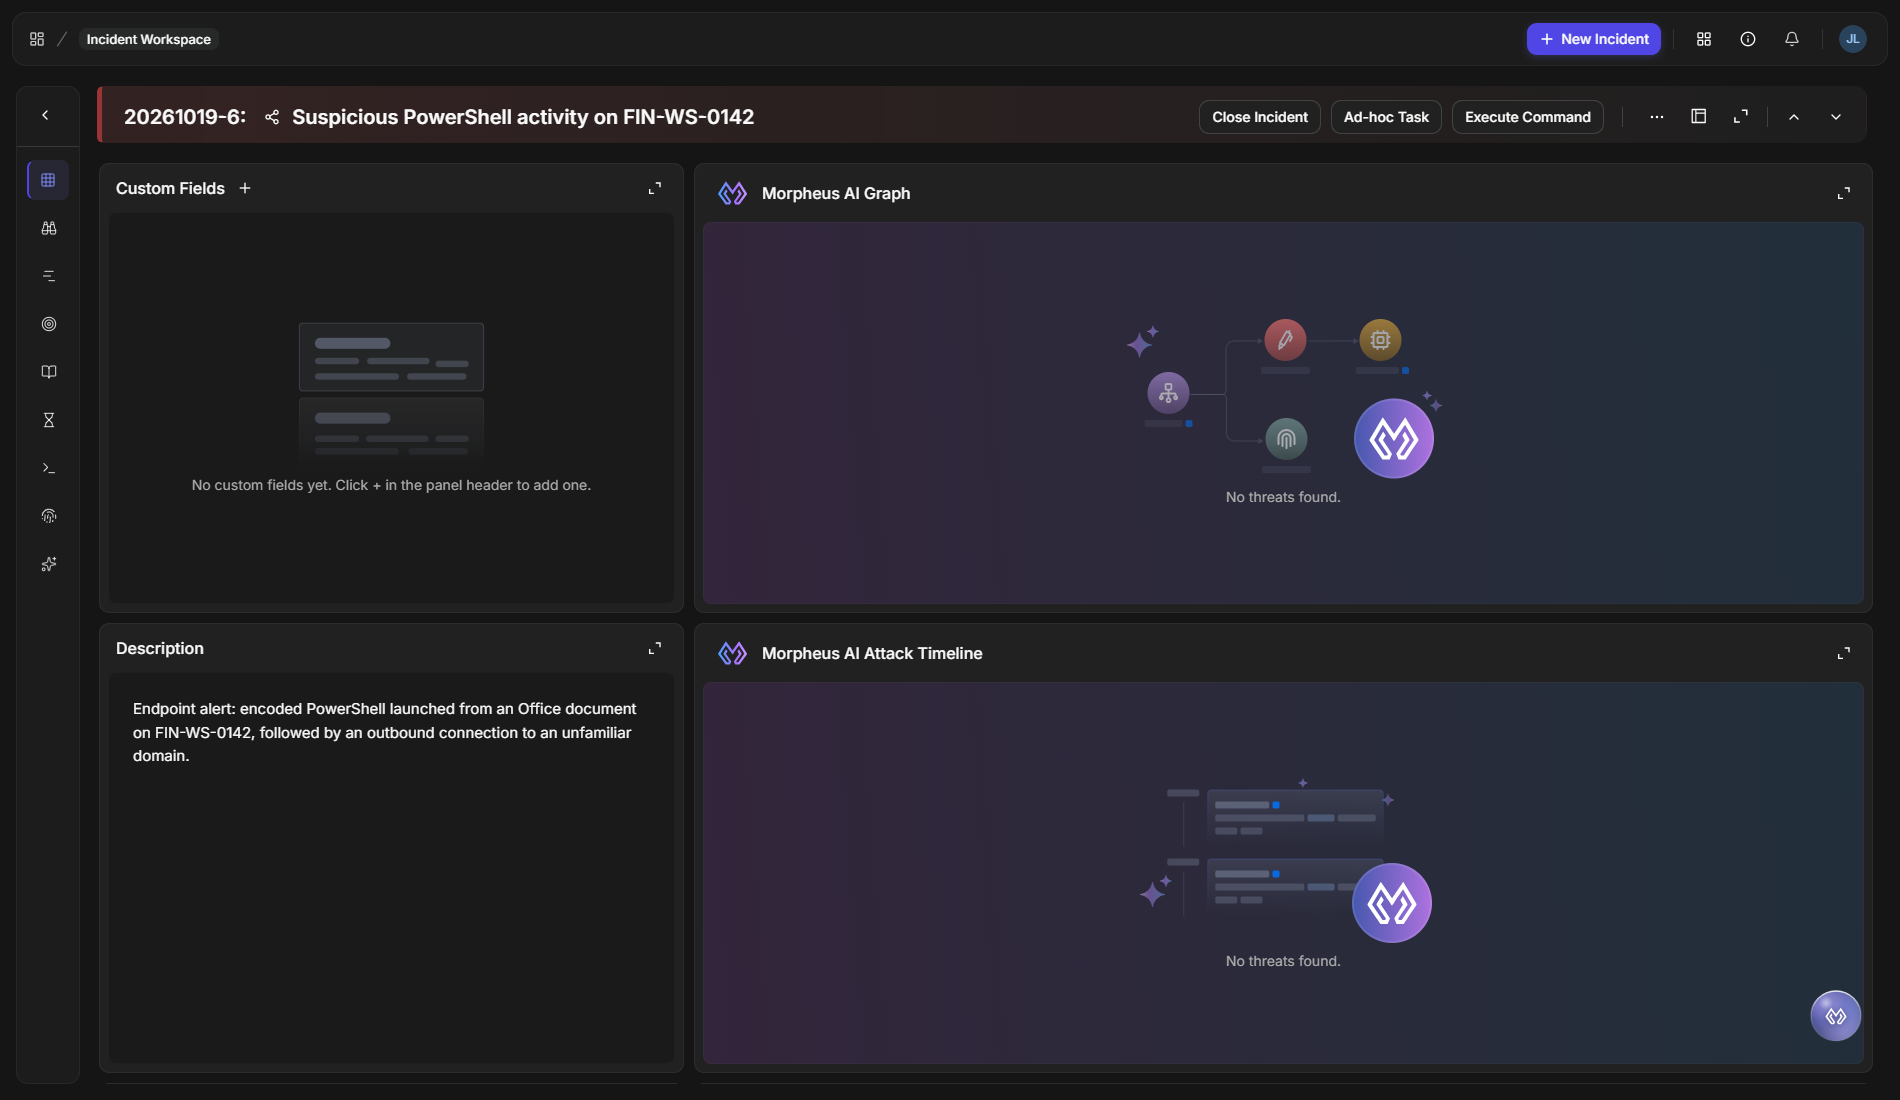
Task: Expand the incident view to fullscreen
Action: 1741,116
